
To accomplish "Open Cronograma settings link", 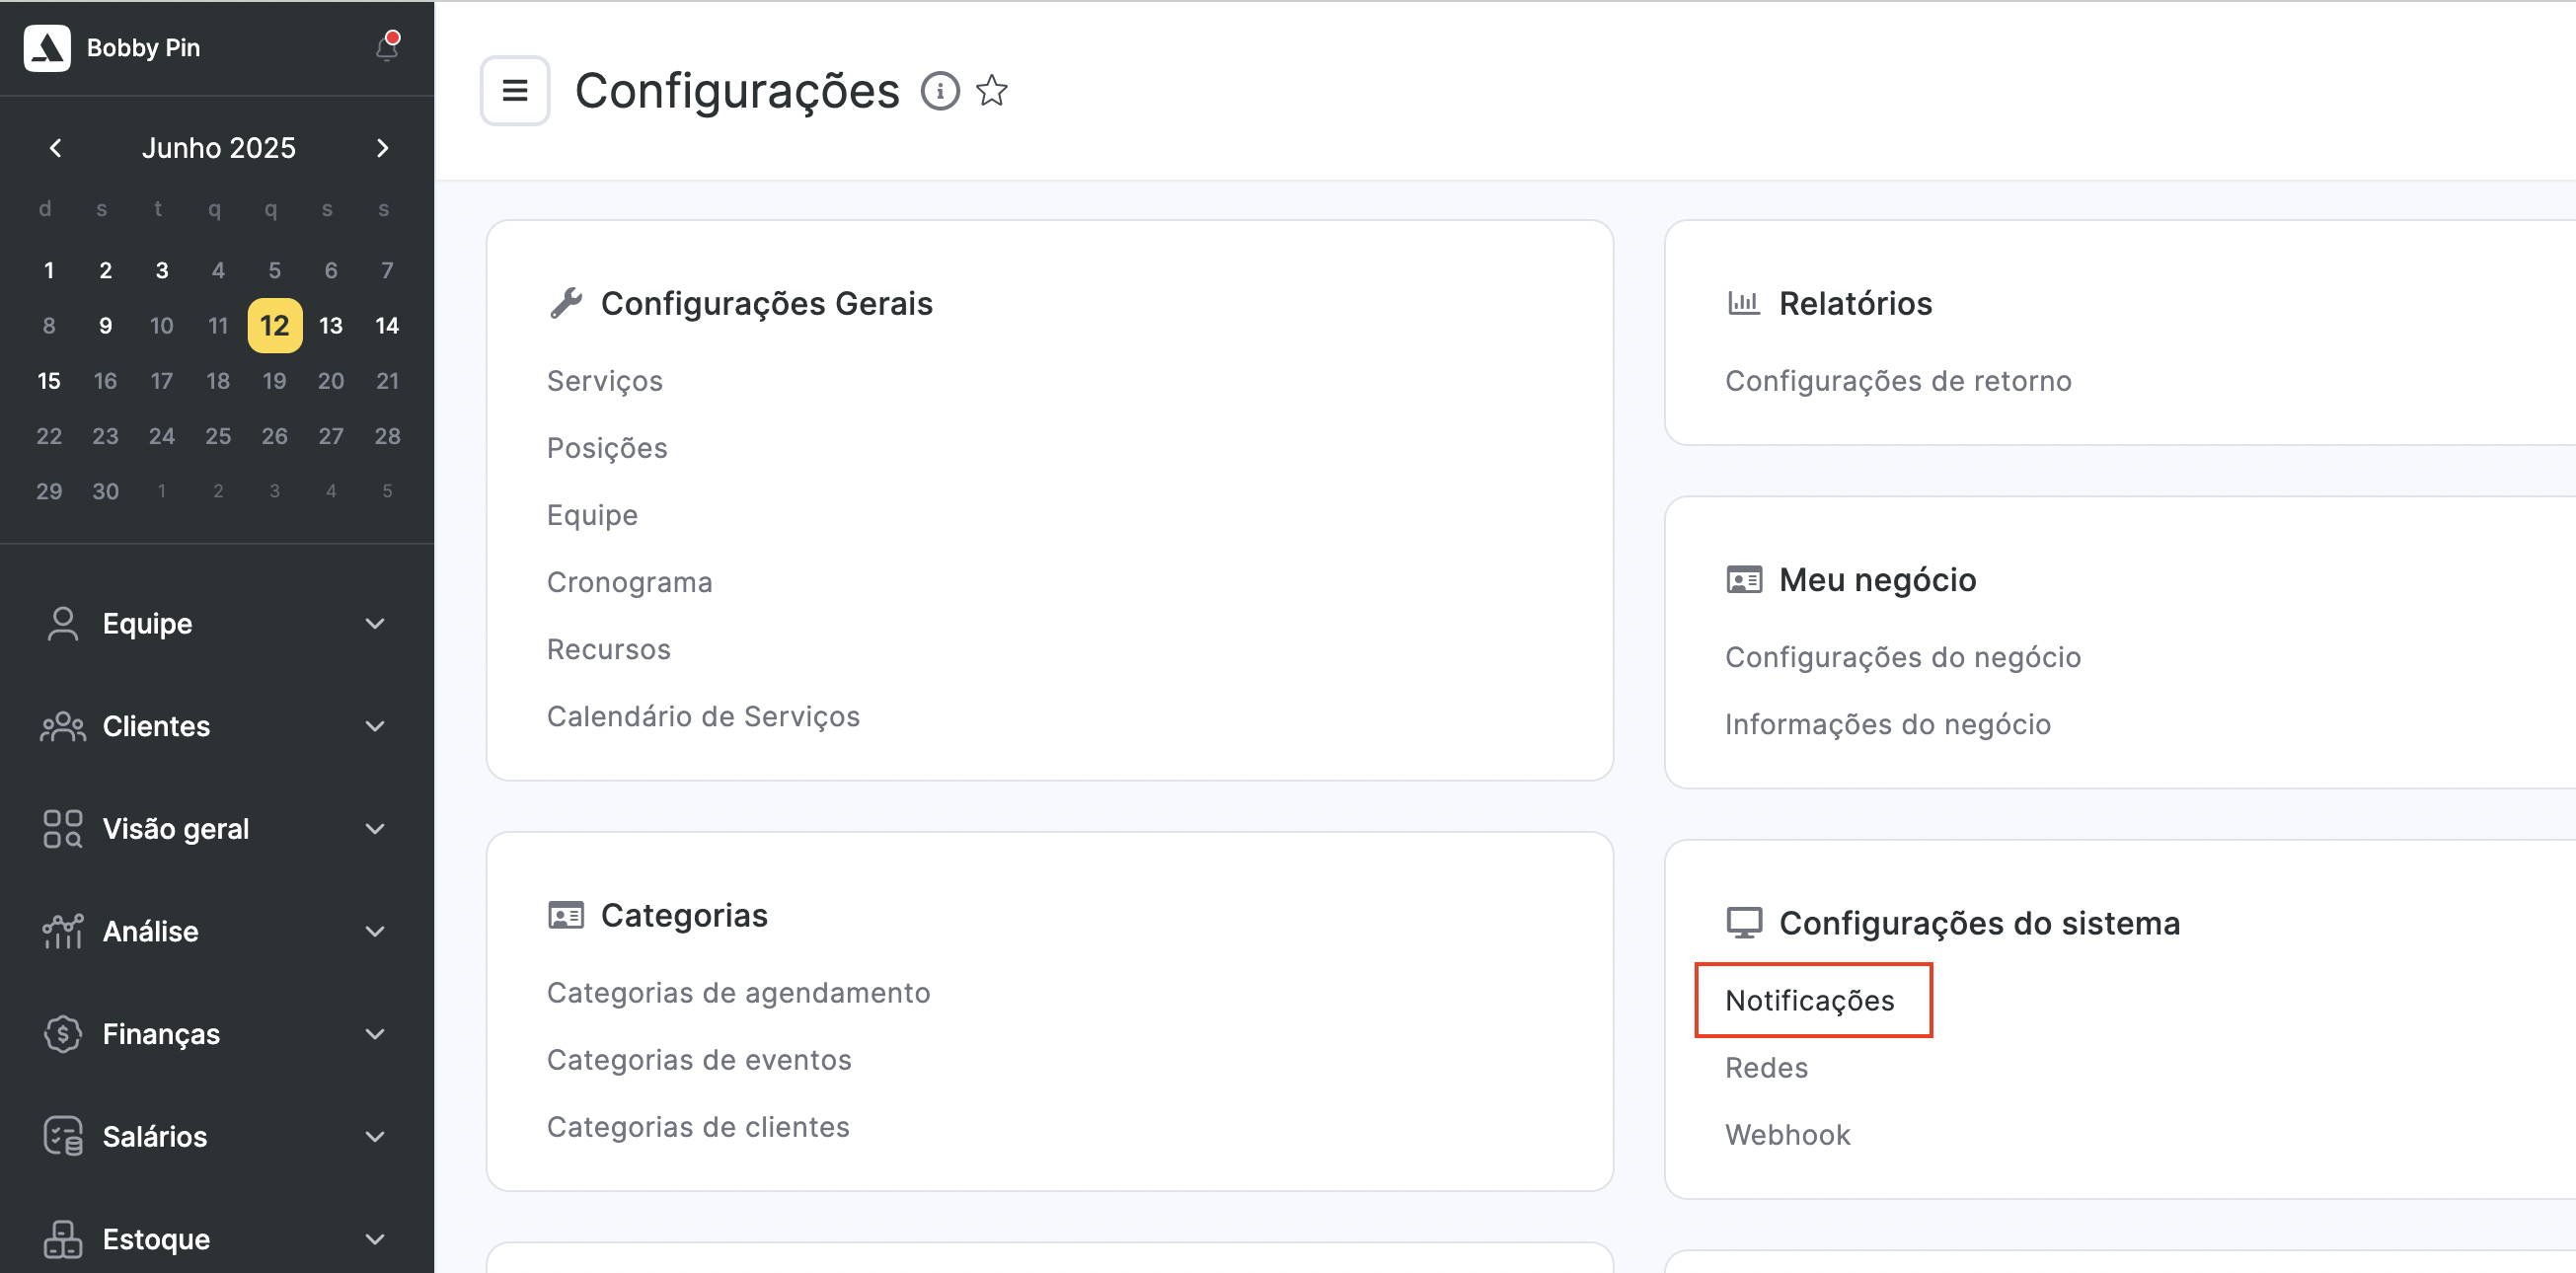I will pos(630,582).
